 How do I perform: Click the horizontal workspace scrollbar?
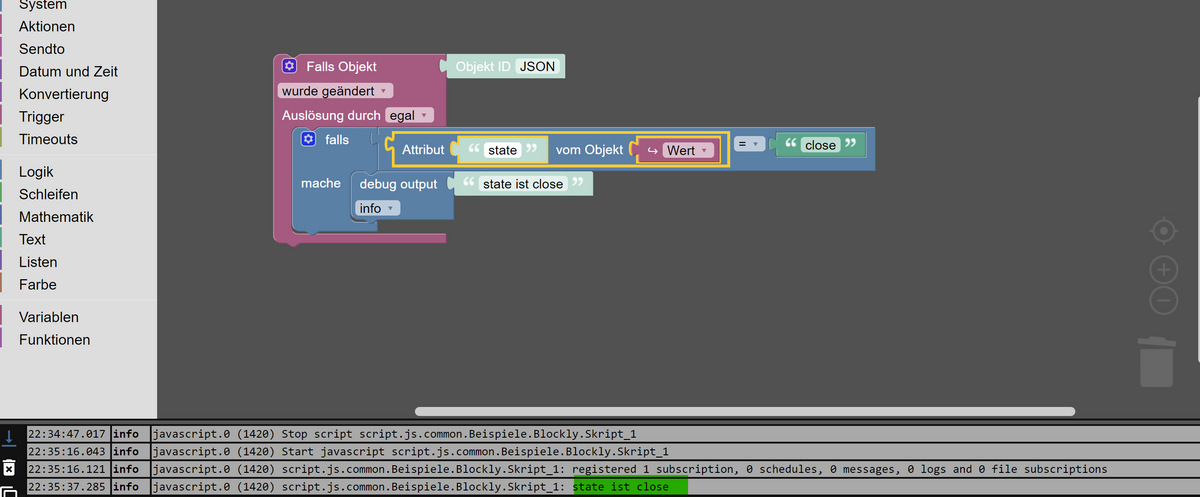coord(745,411)
